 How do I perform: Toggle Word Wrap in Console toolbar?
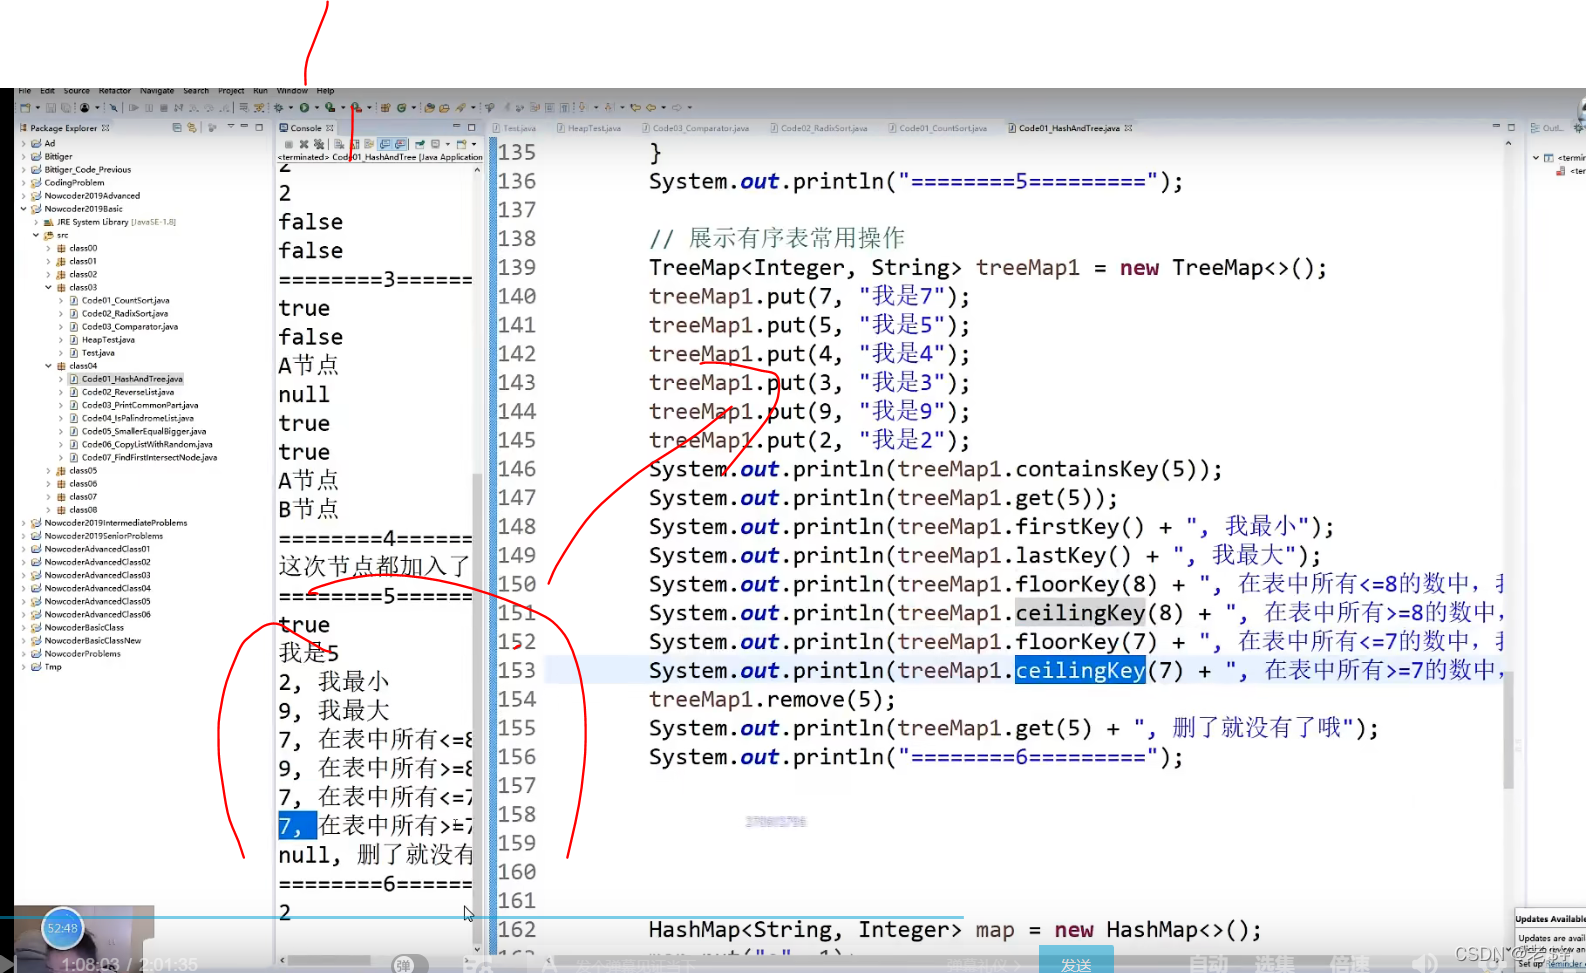click(x=369, y=144)
